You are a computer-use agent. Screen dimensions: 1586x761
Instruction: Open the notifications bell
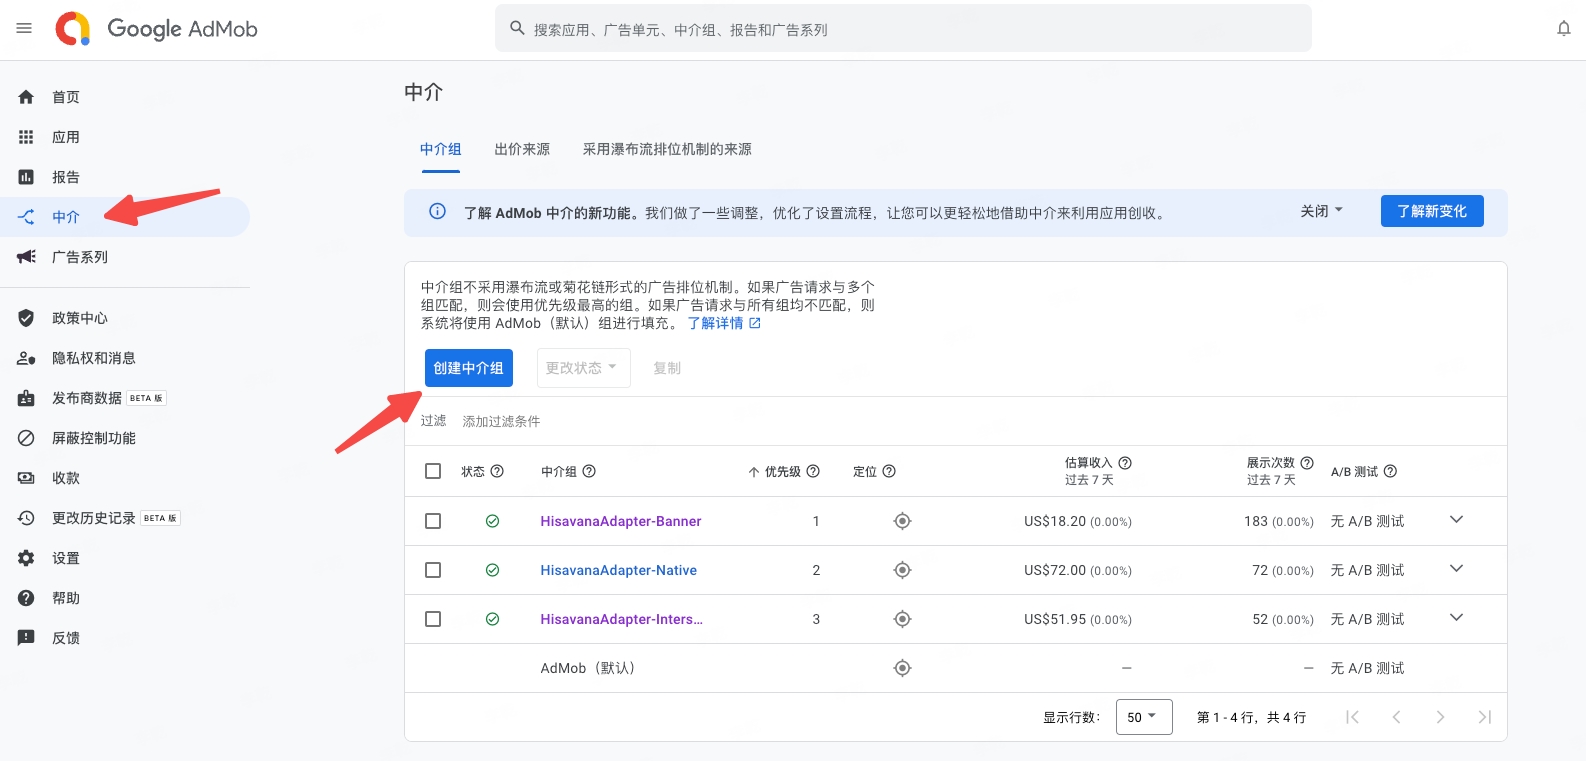click(1564, 29)
